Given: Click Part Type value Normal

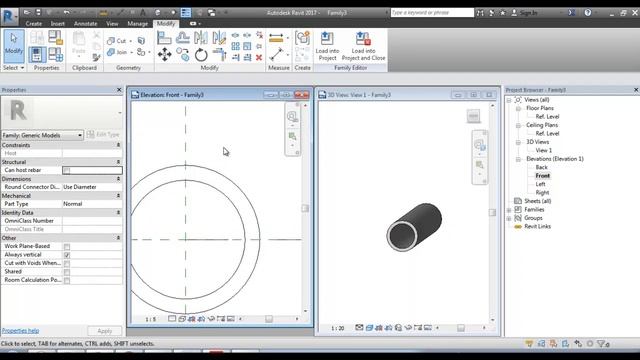Looking at the screenshot, I should (x=92, y=204).
